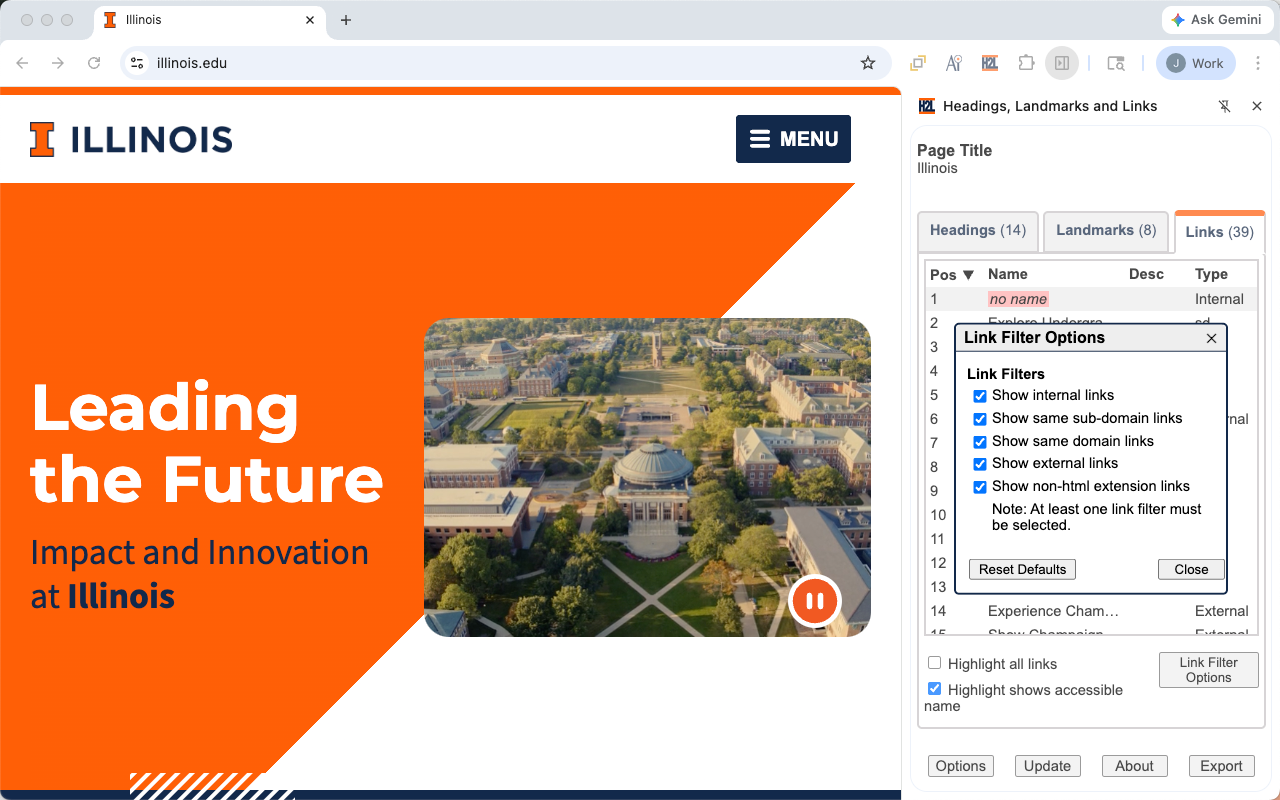Open the Extensions puzzle-piece menu
The height and width of the screenshot is (800, 1280).
[x=1026, y=63]
